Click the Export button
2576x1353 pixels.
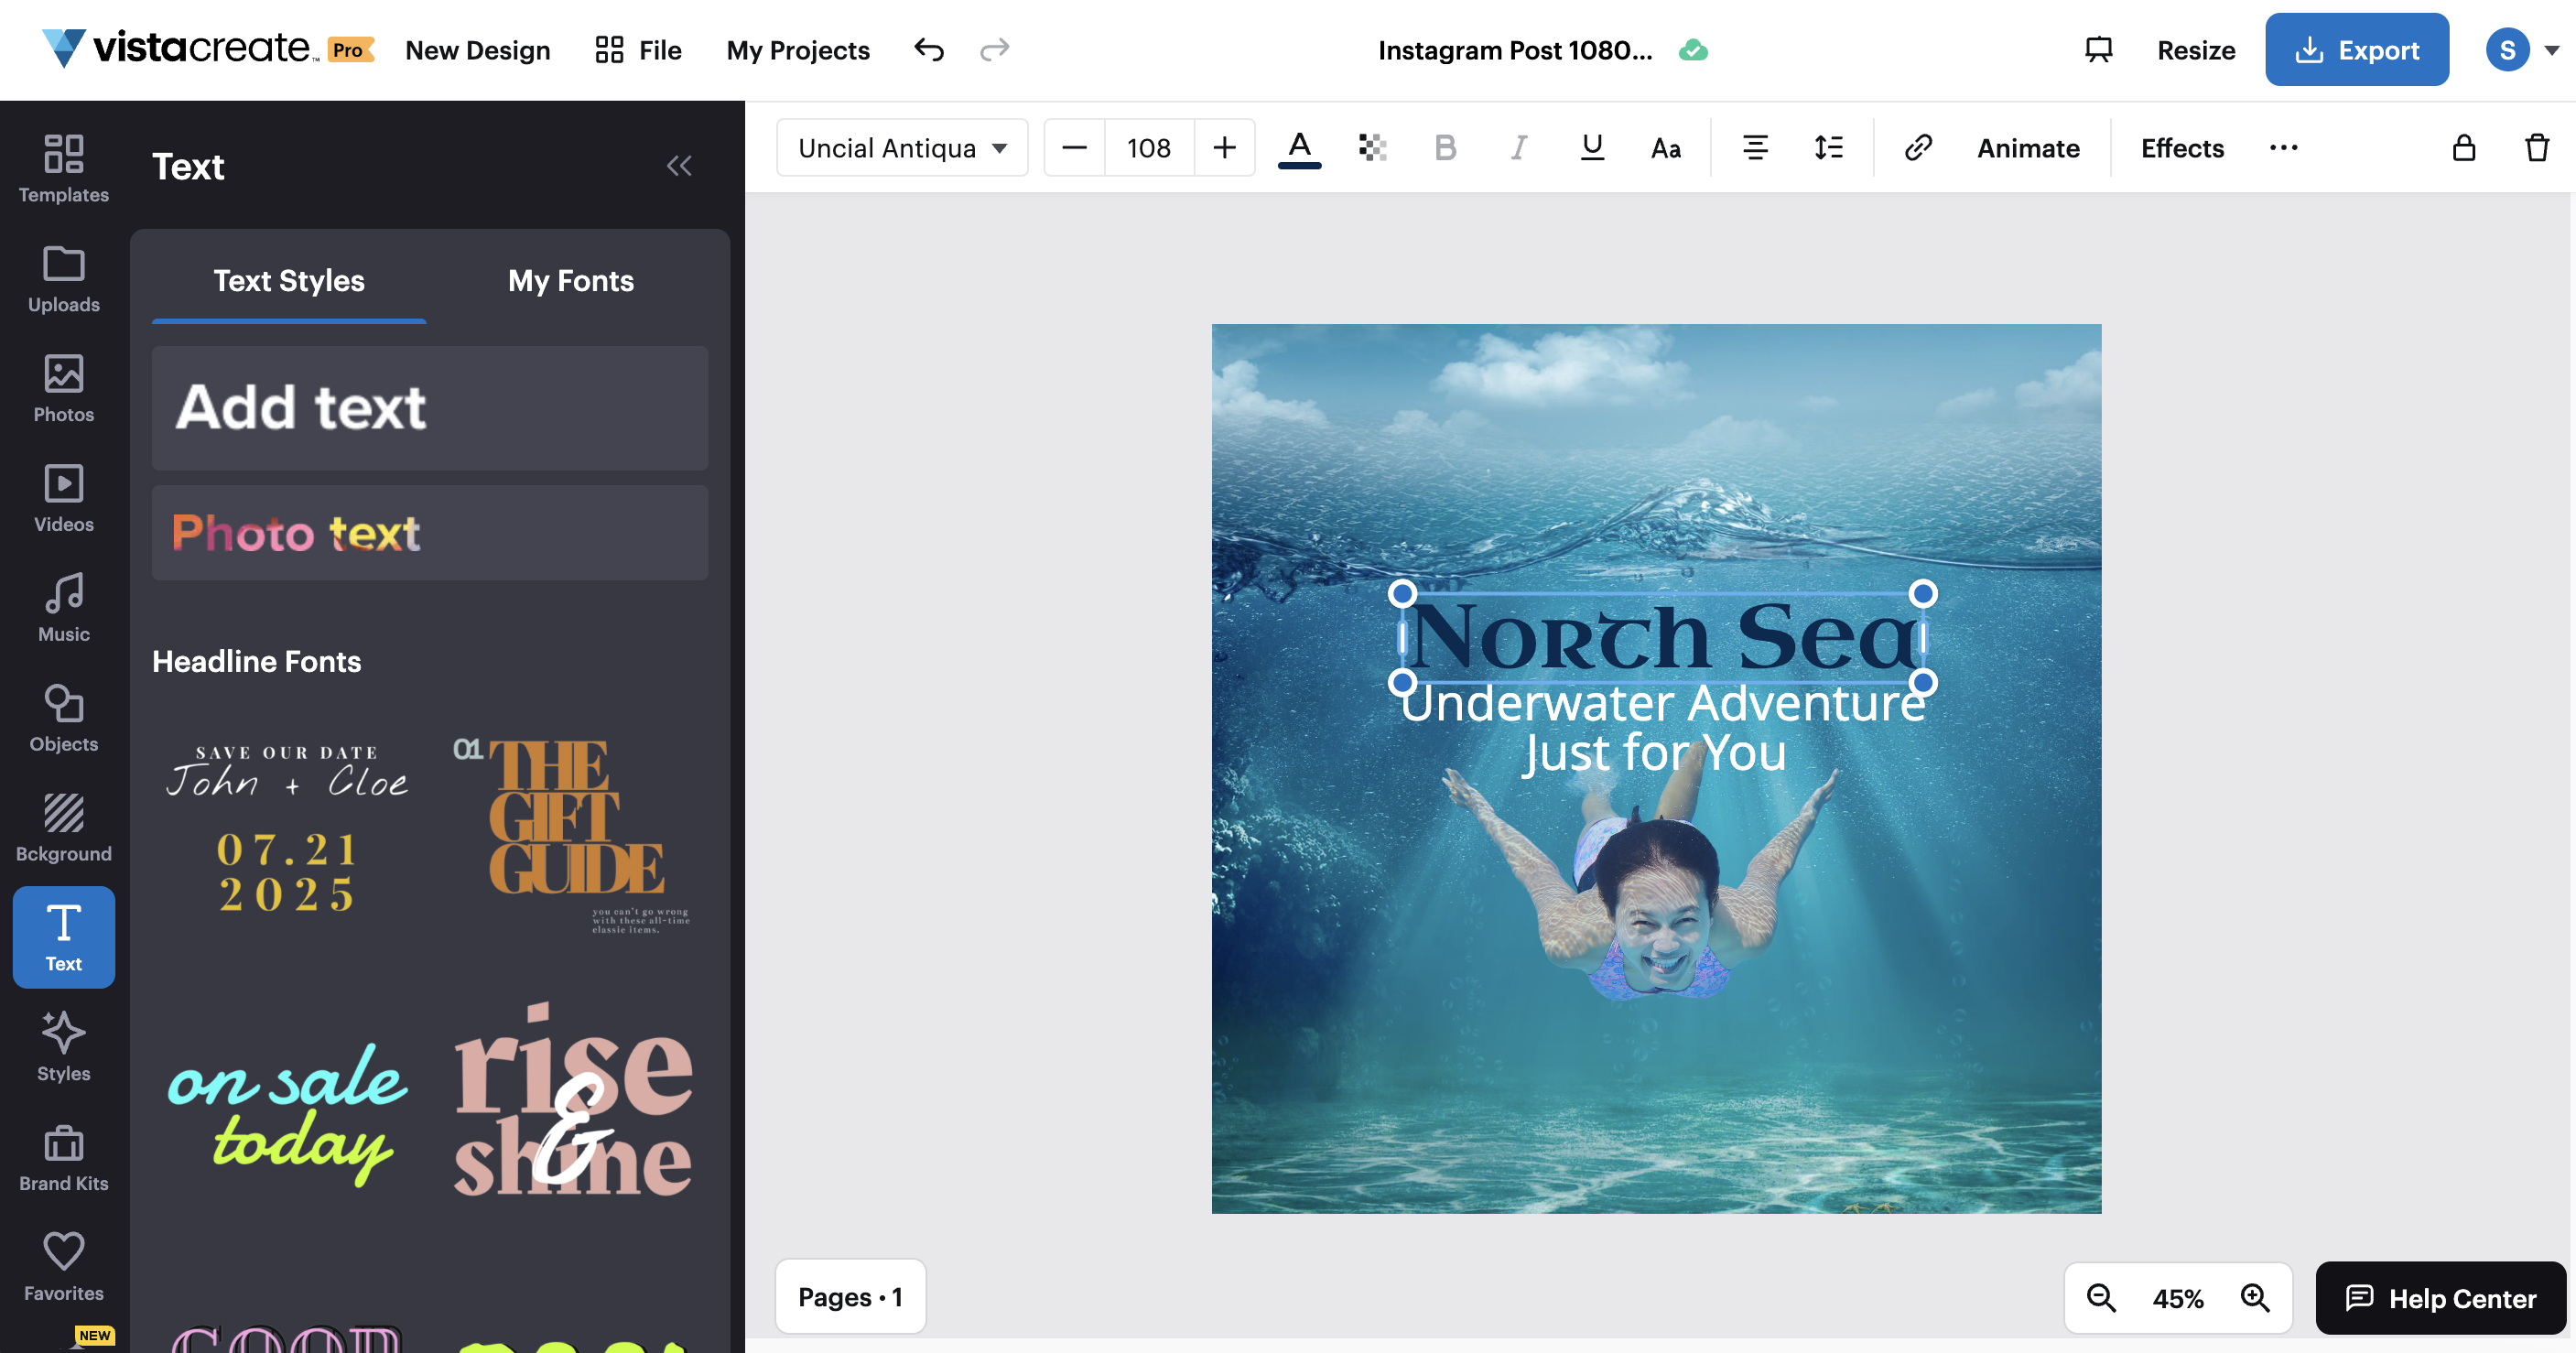click(2356, 49)
